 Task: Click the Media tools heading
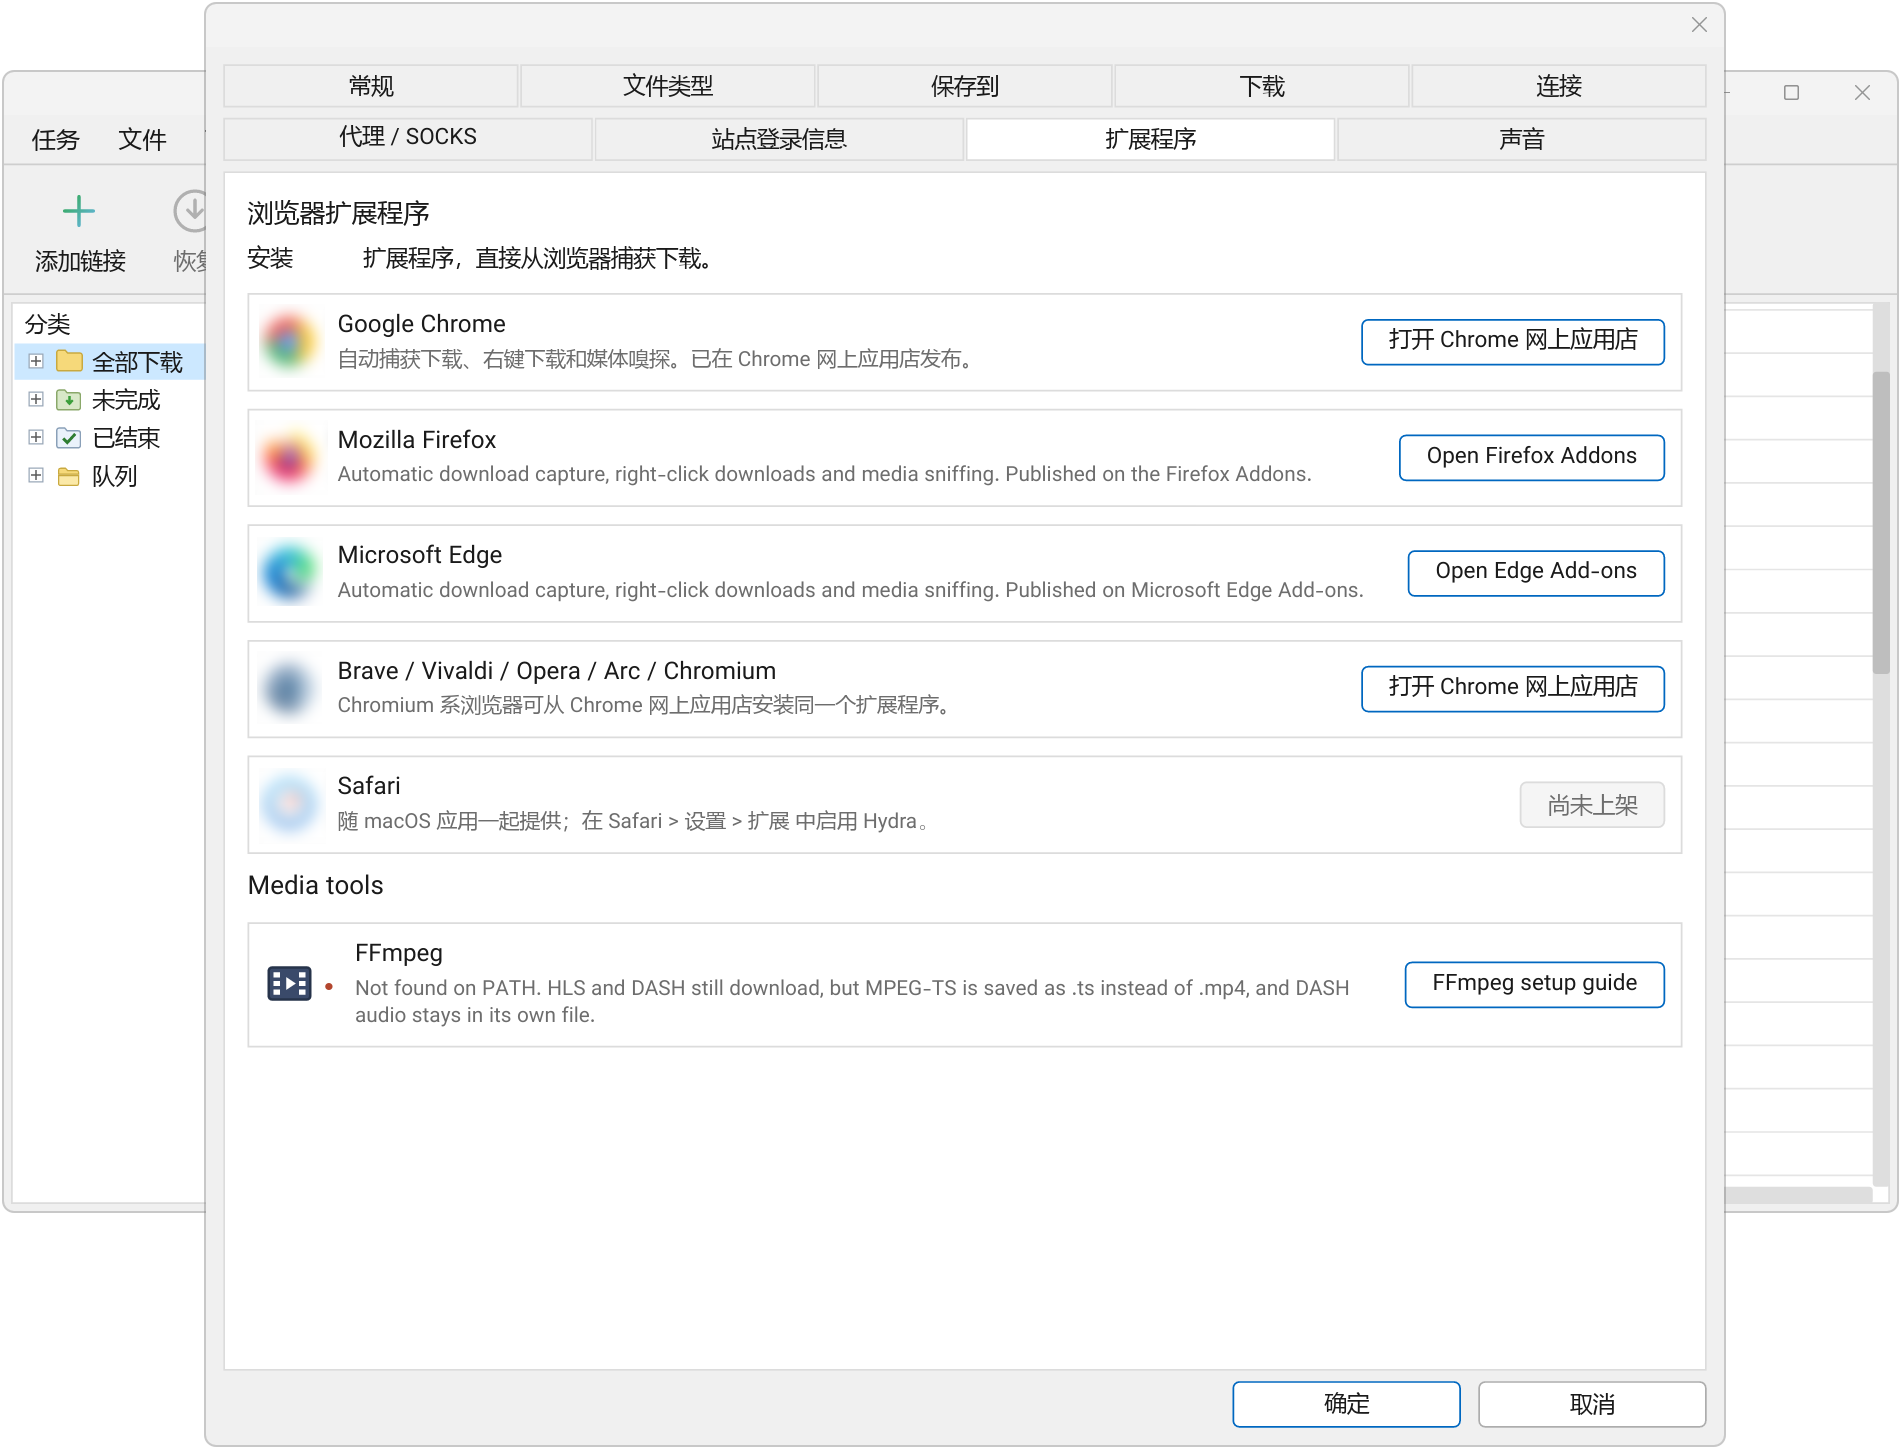click(x=315, y=885)
